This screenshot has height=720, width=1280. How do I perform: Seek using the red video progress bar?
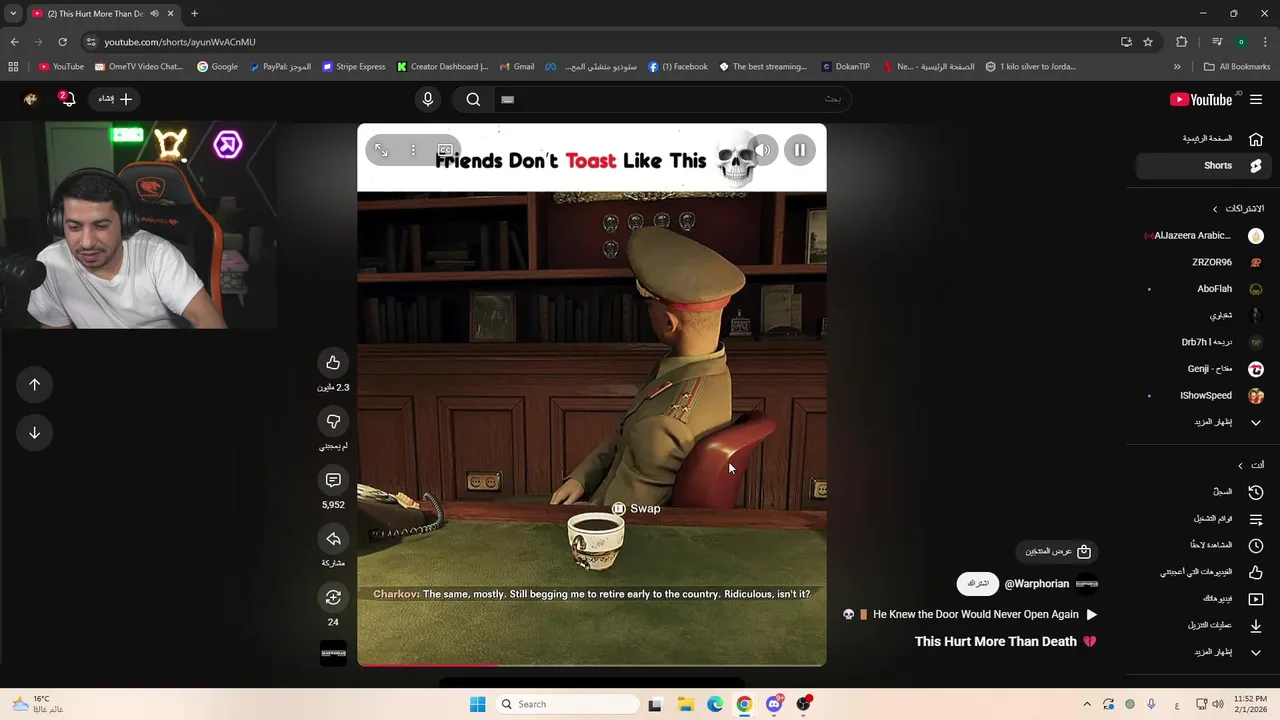(592, 664)
